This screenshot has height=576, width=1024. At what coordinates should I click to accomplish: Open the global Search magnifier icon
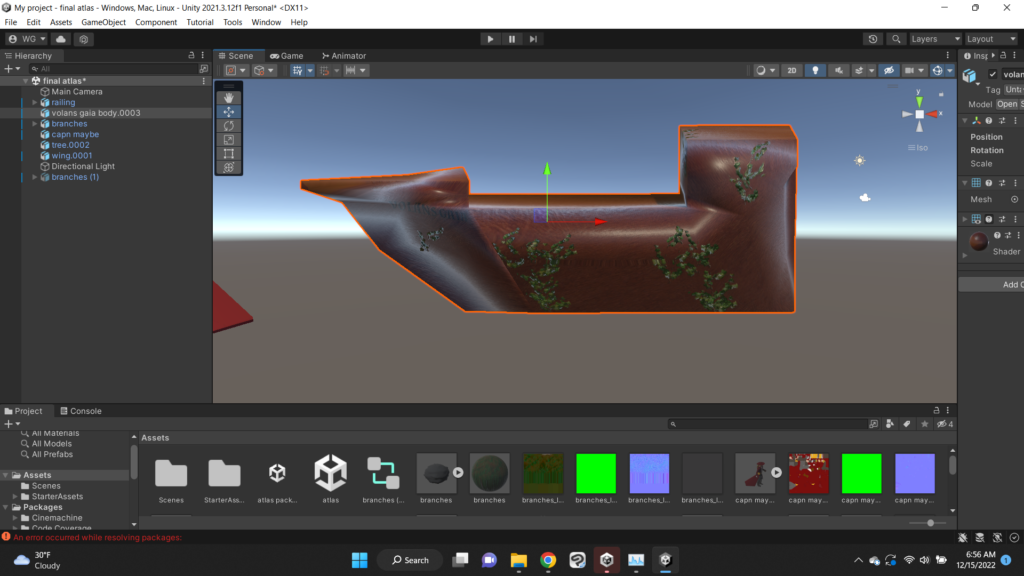896,39
